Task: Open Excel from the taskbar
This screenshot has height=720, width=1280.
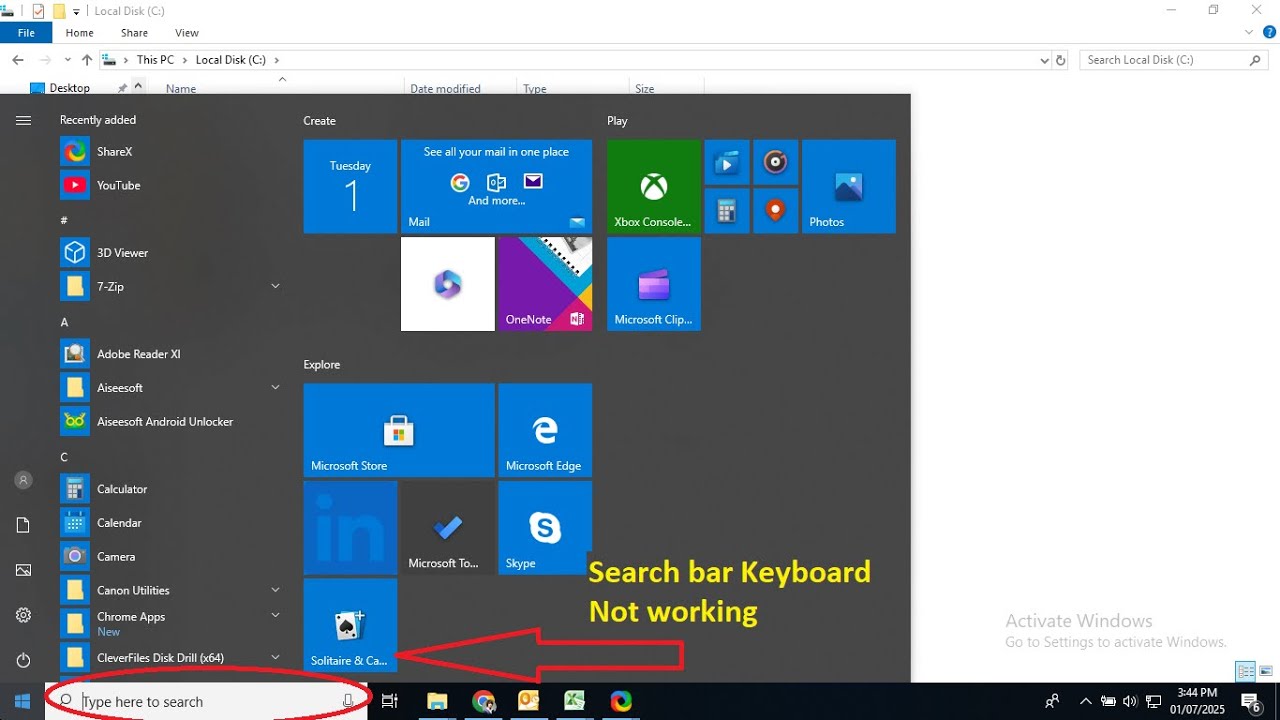Action: (x=575, y=701)
